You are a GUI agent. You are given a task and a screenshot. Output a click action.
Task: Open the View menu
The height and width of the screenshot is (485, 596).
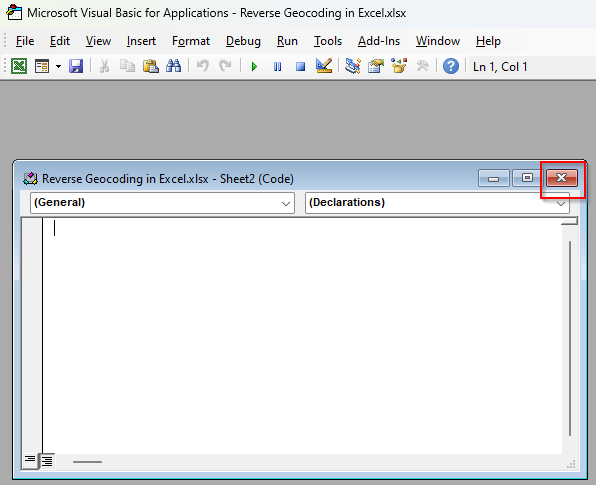click(98, 41)
